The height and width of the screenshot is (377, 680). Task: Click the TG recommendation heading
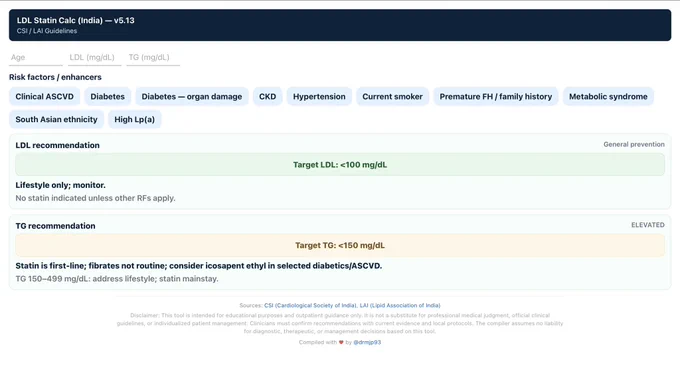point(56,226)
